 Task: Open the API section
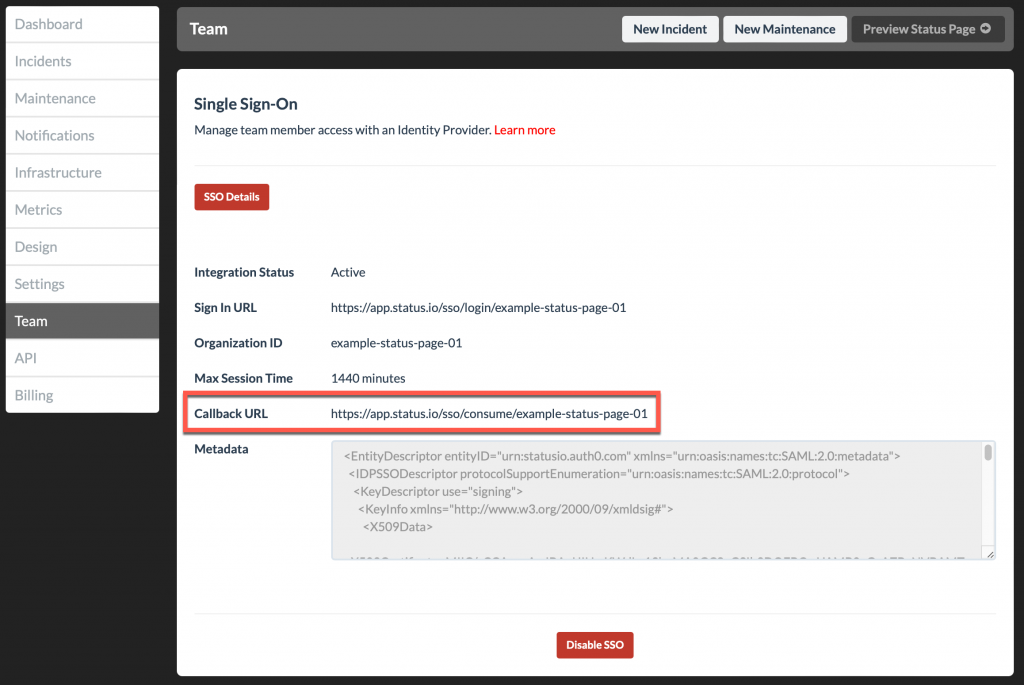pos(25,357)
